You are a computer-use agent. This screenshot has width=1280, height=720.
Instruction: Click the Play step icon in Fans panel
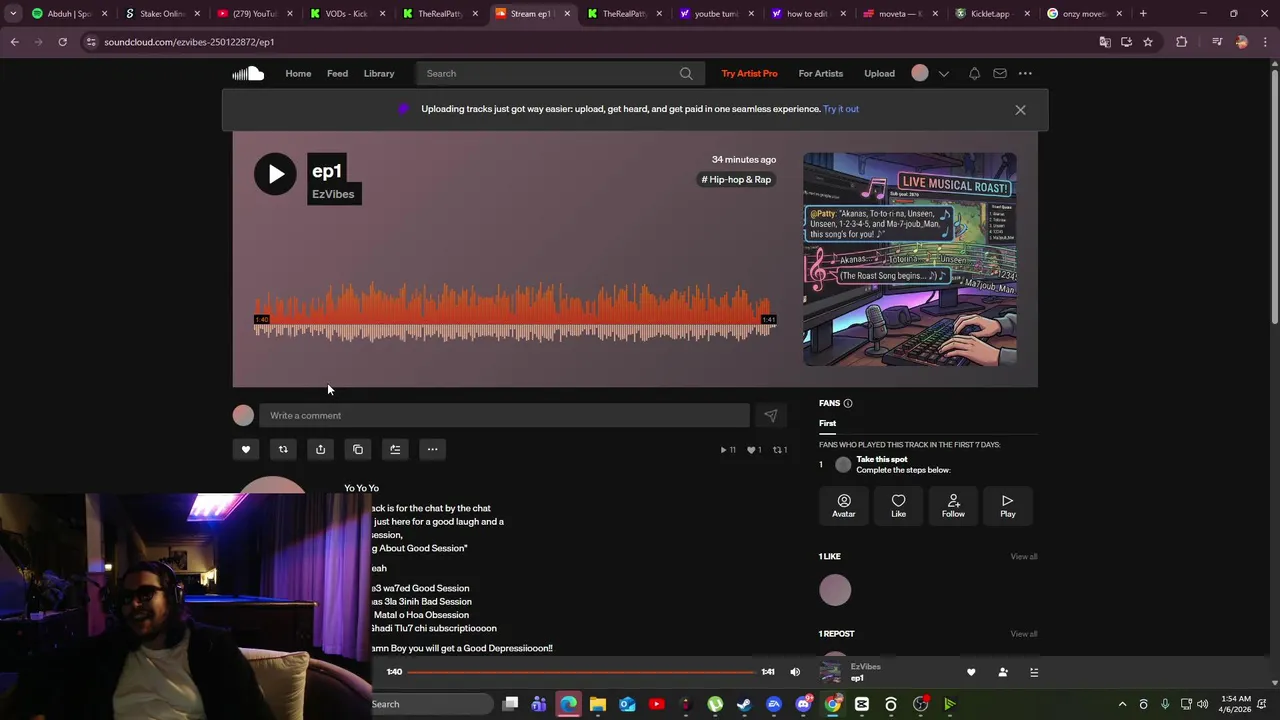coord(1007,506)
